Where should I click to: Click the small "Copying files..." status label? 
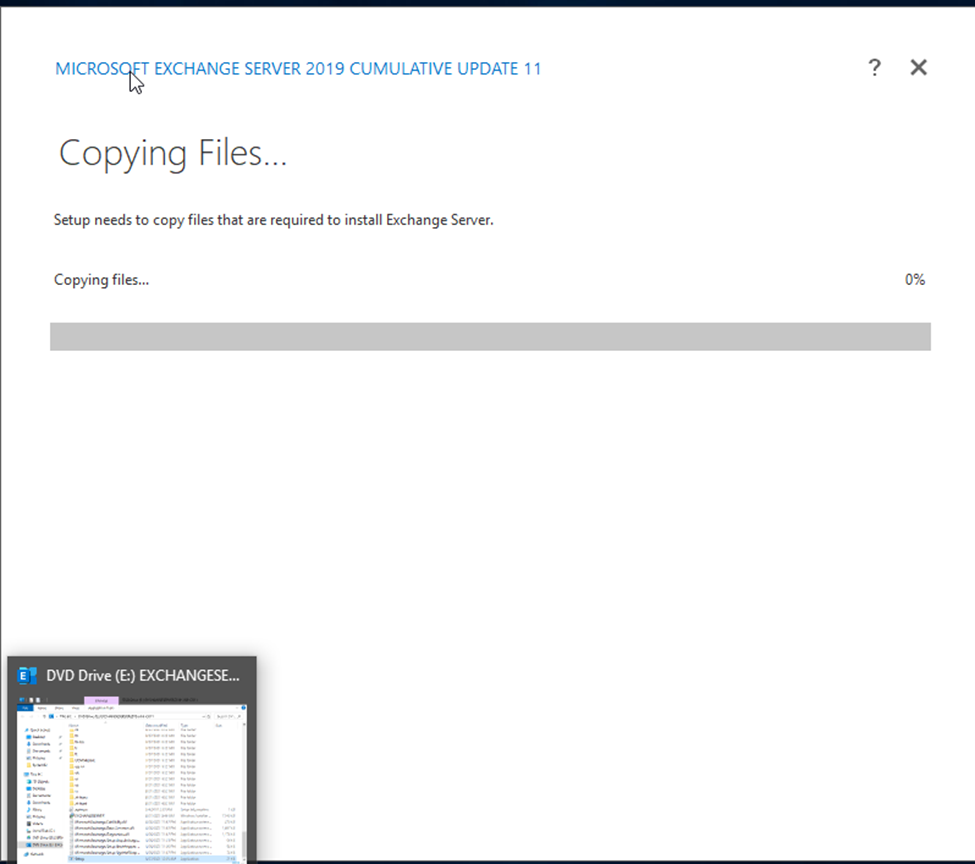click(x=101, y=280)
